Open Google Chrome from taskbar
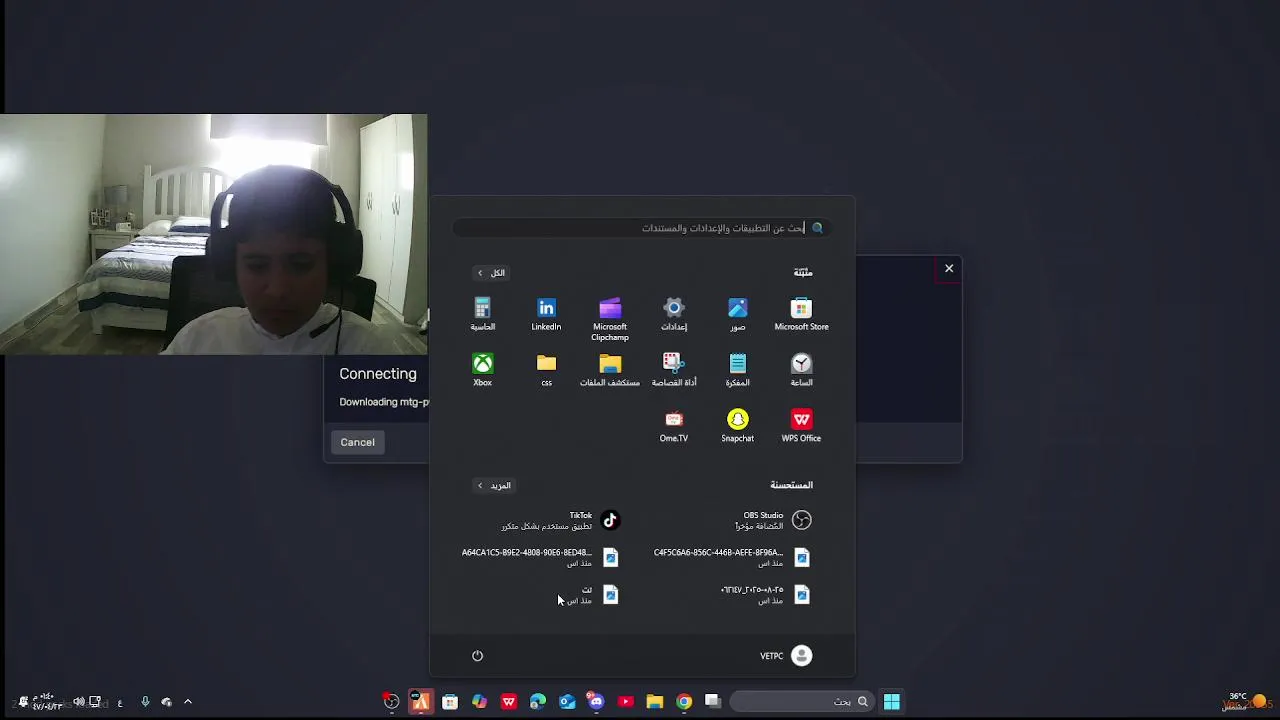Image resolution: width=1280 pixels, height=720 pixels. pyautogui.click(x=684, y=702)
